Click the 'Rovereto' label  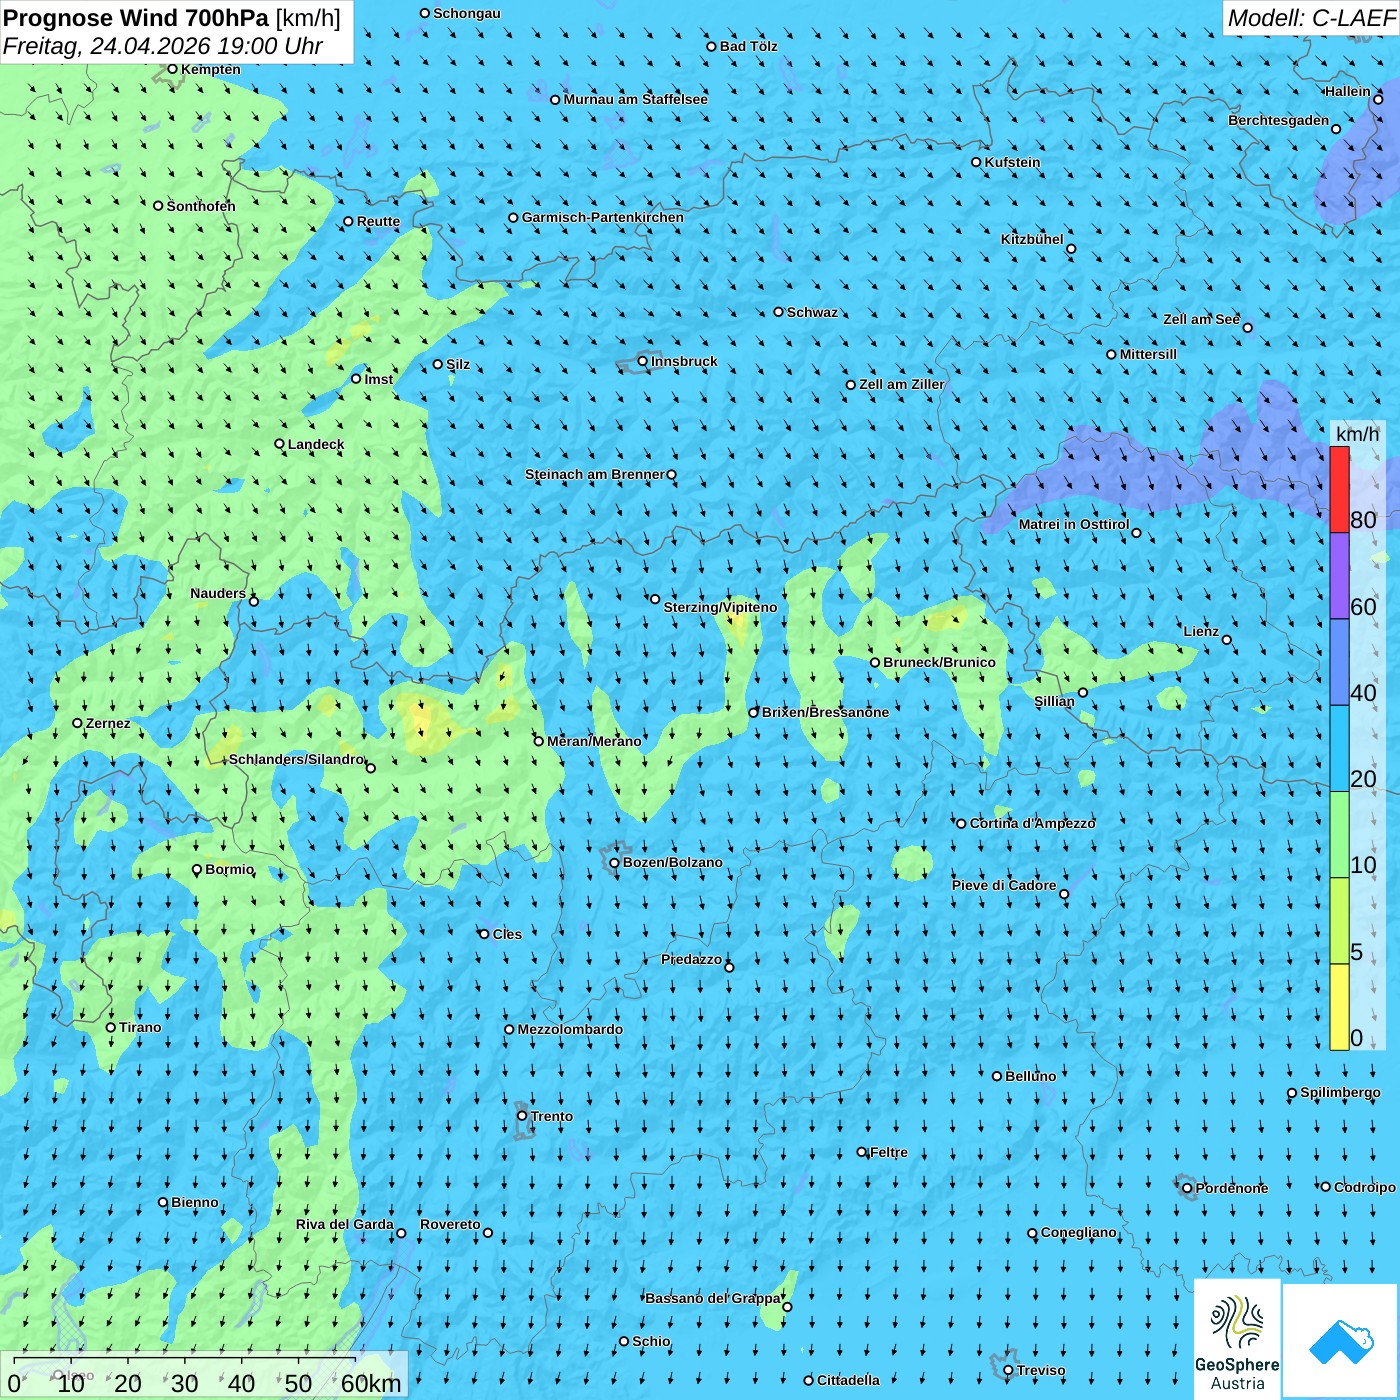(x=450, y=1224)
